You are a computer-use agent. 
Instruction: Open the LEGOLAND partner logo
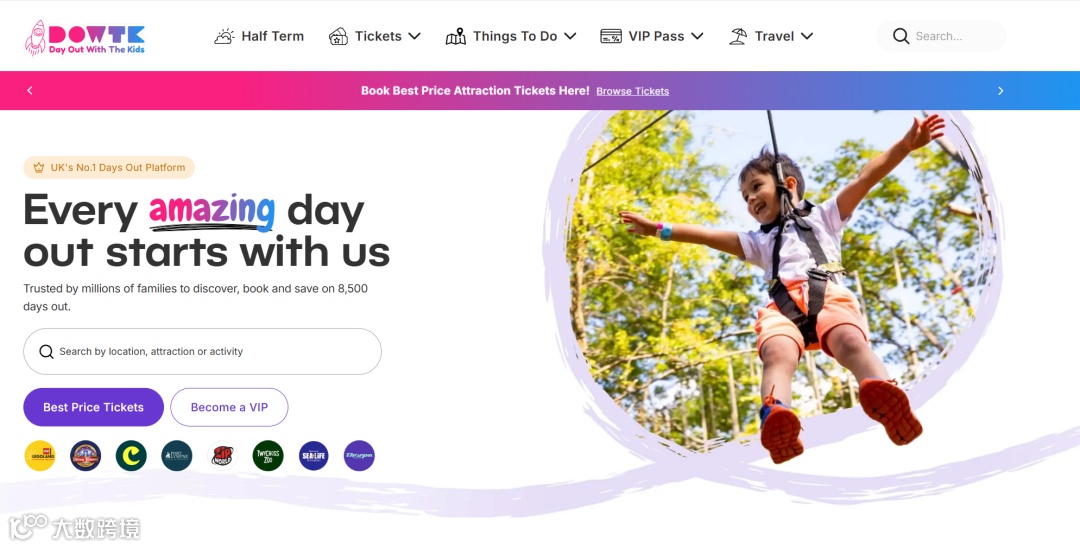tap(40, 456)
